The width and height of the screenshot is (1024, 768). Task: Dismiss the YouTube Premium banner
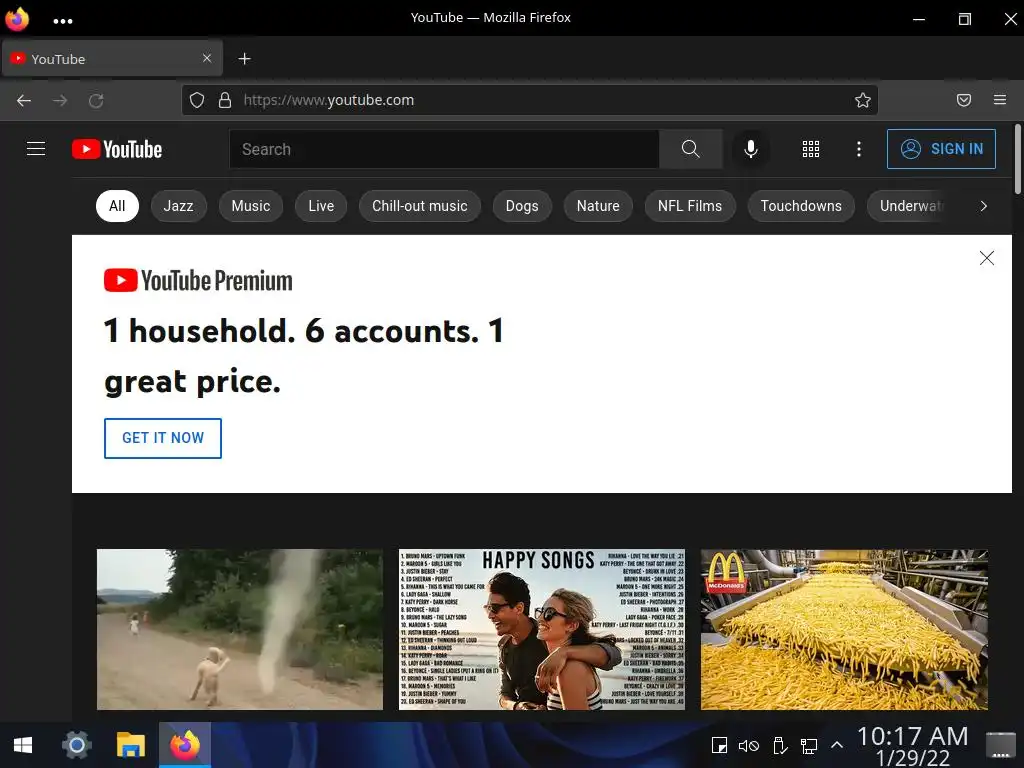(987, 258)
